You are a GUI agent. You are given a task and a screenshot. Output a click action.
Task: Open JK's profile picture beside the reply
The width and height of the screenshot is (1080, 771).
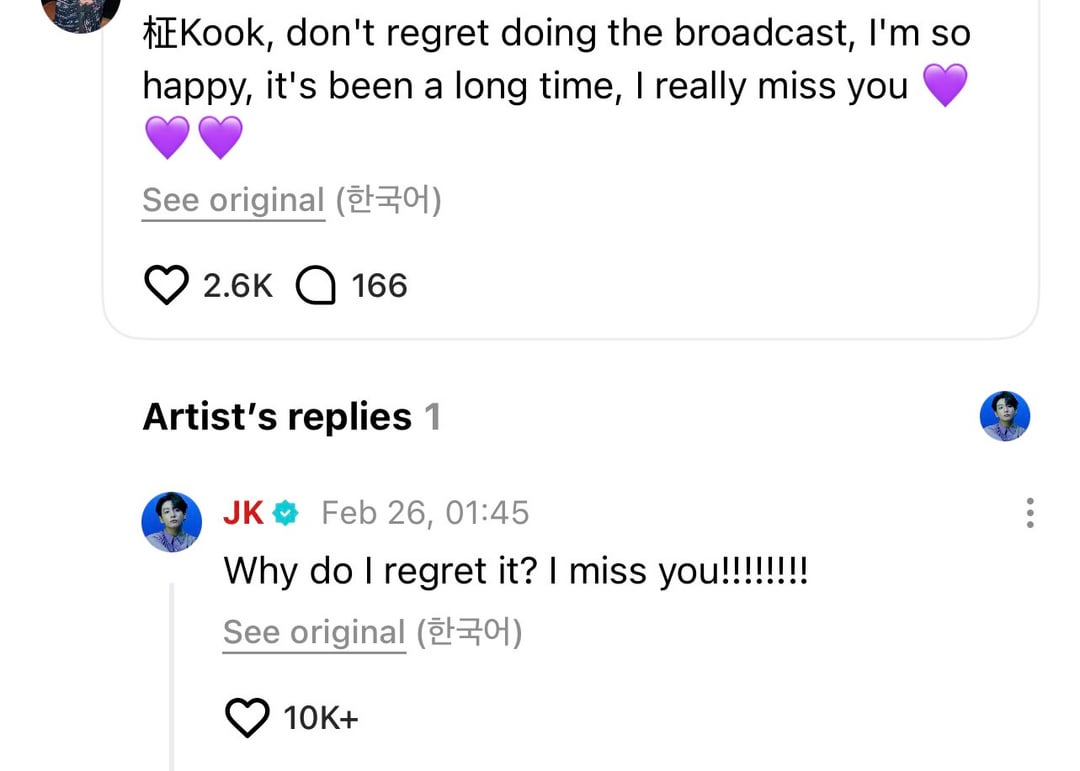pyautogui.click(x=172, y=521)
